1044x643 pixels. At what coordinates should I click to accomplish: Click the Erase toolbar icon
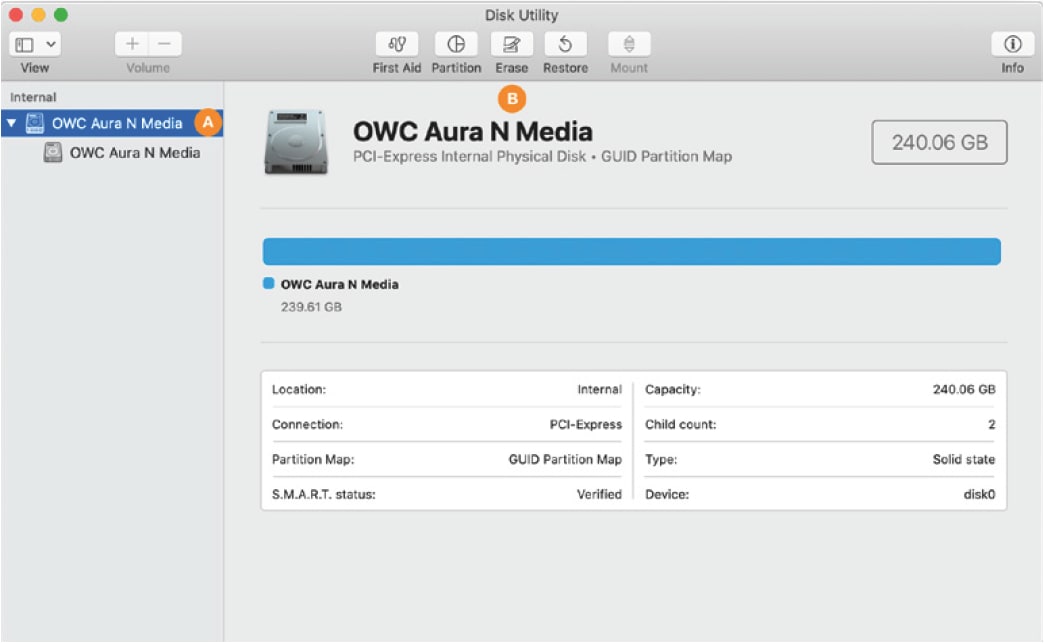point(512,45)
